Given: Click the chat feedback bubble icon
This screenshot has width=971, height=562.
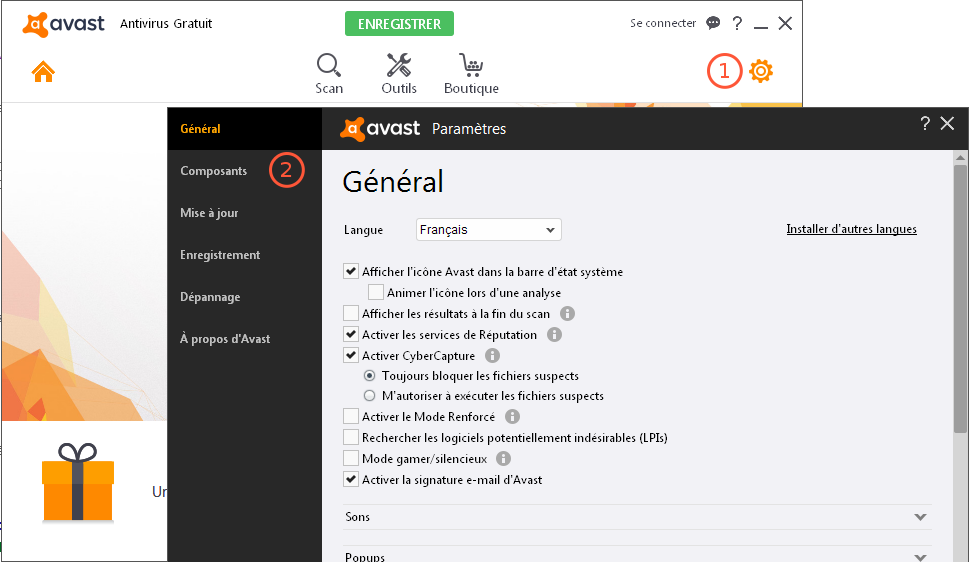Looking at the screenshot, I should [713, 23].
